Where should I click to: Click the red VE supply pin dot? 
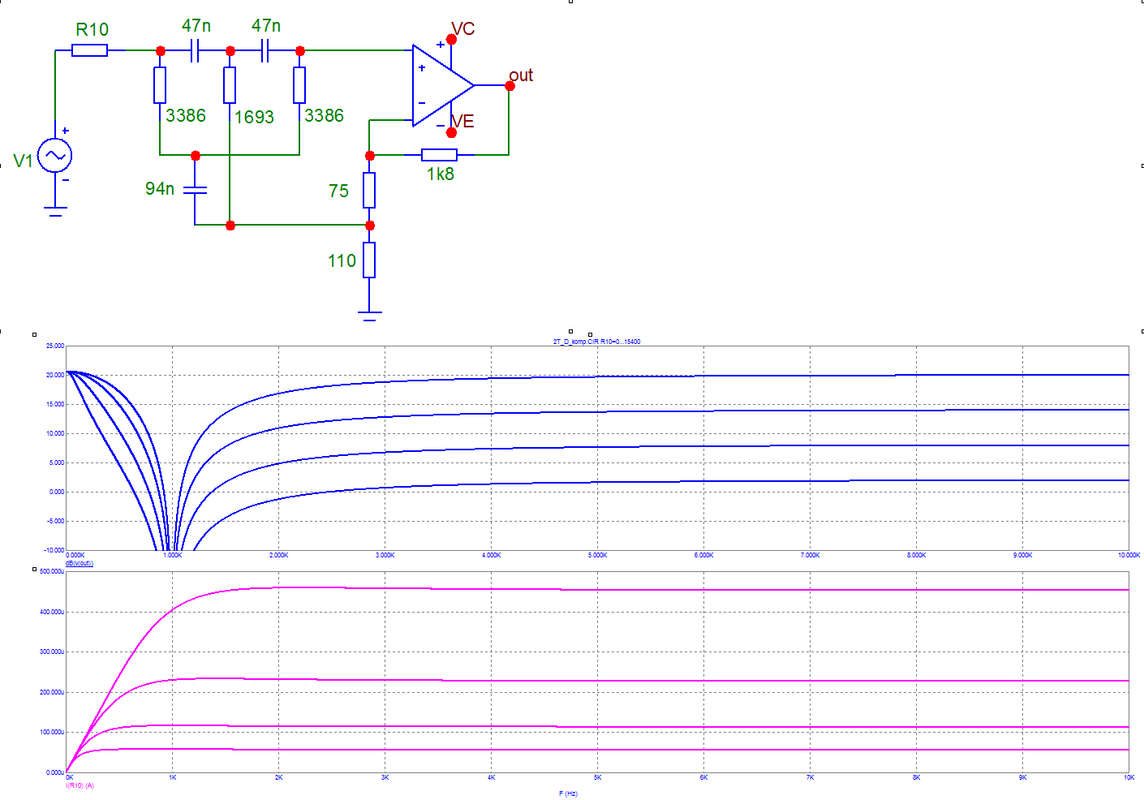[x=452, y=133]
